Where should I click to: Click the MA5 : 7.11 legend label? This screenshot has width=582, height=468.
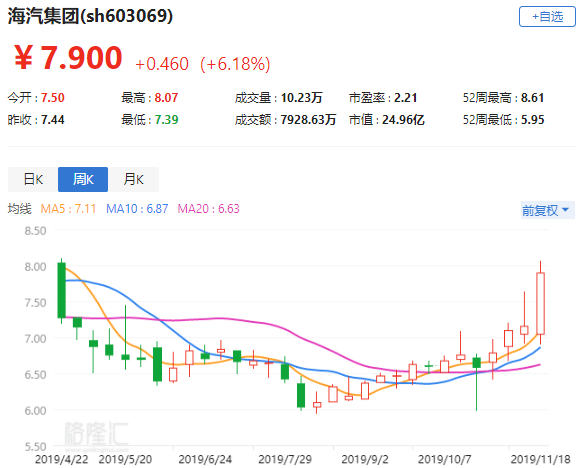(68, 209)
